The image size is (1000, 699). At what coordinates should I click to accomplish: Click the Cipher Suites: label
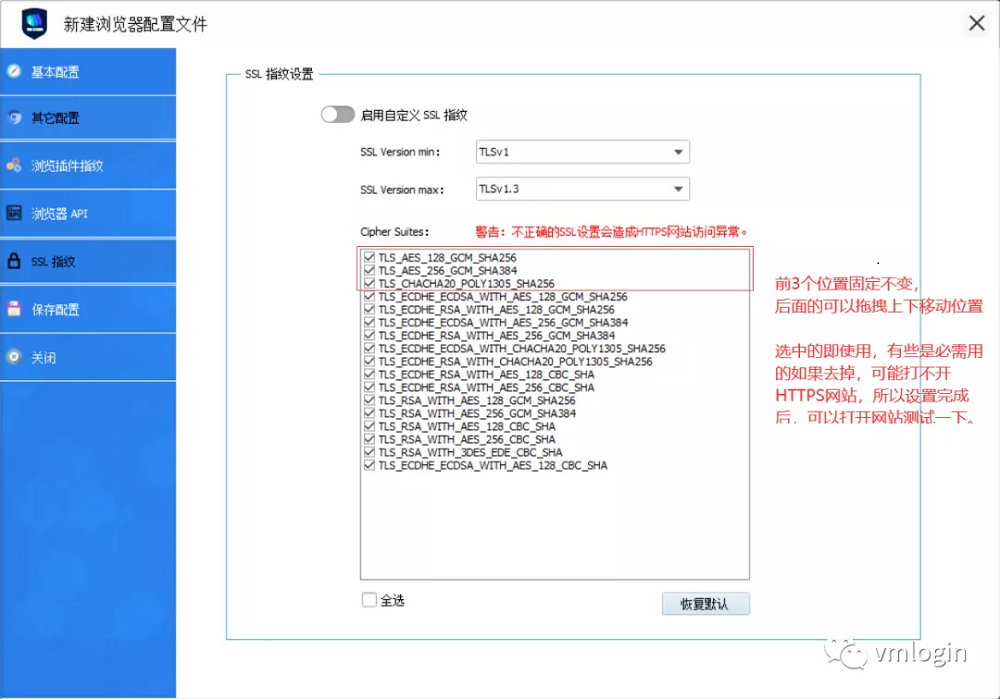pos(395,232)
